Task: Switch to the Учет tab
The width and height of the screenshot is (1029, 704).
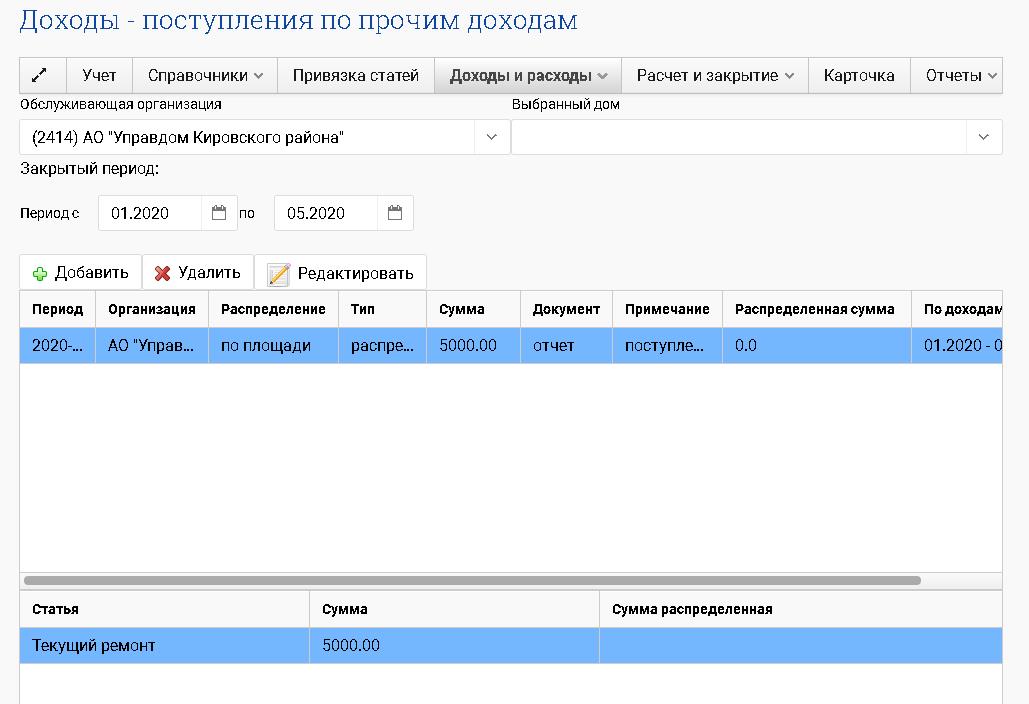Action: click(x=99, y=76)
